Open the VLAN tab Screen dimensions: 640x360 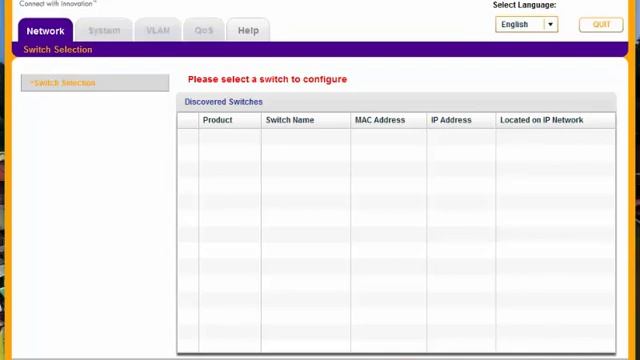(158, 30)
